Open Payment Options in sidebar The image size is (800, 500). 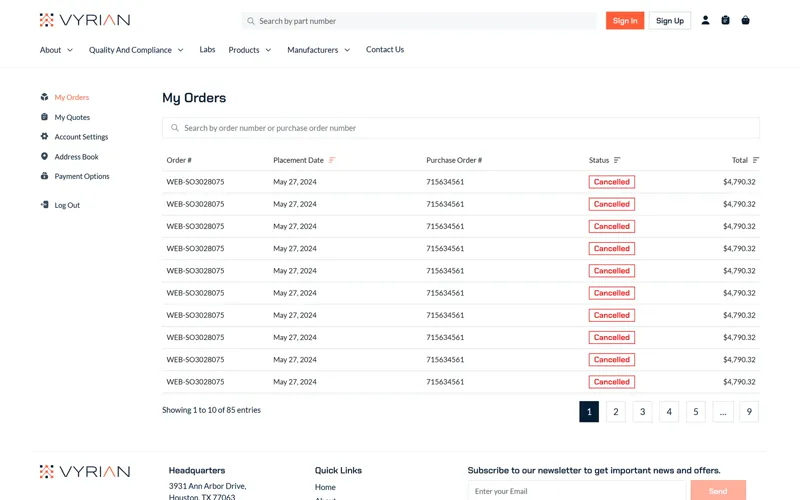pyautogui.click(x=82, y=176)
